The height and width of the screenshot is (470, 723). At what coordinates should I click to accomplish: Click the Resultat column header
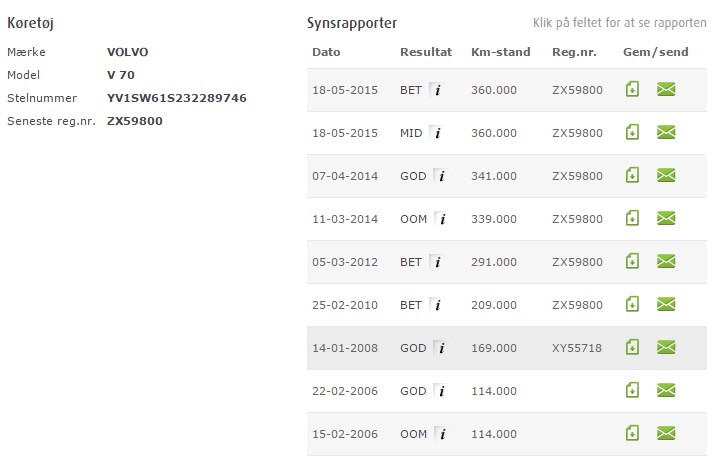426,52
